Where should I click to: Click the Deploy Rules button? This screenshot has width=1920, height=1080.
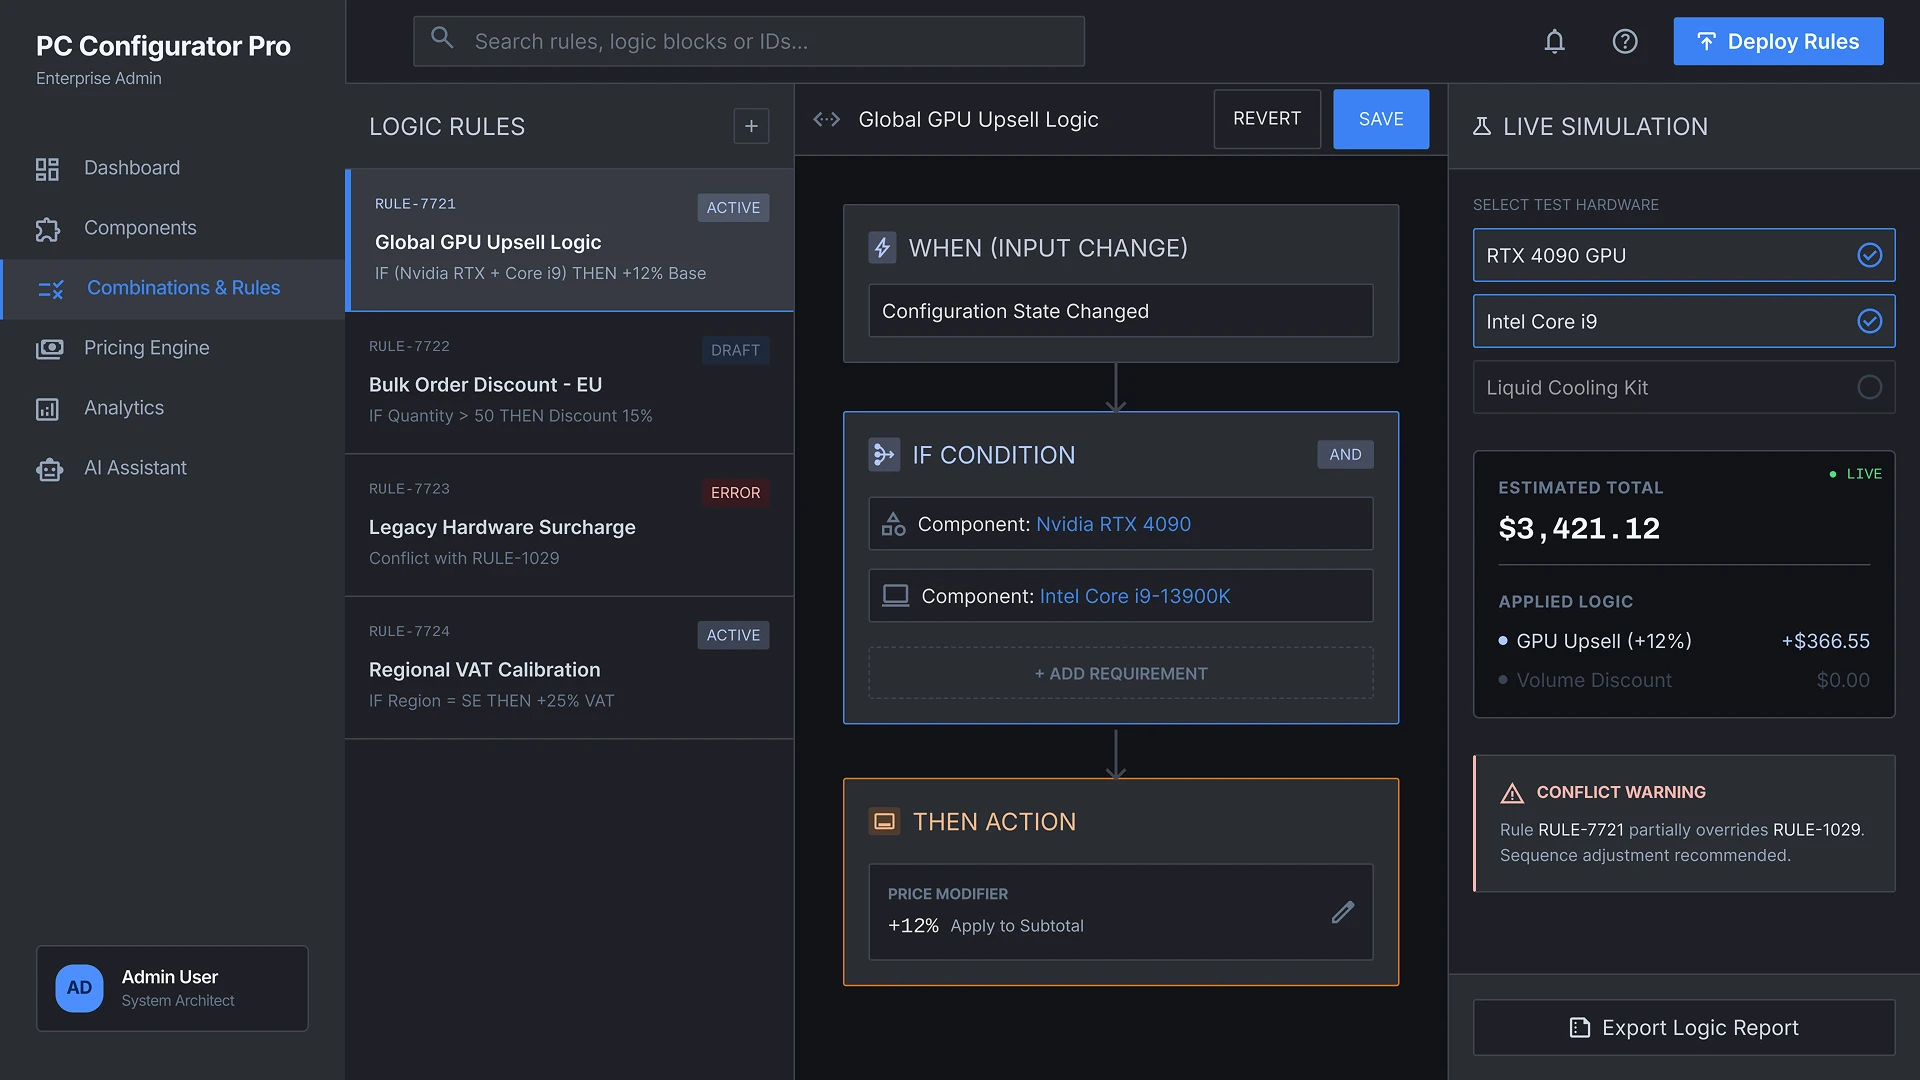pos(1778,41)
